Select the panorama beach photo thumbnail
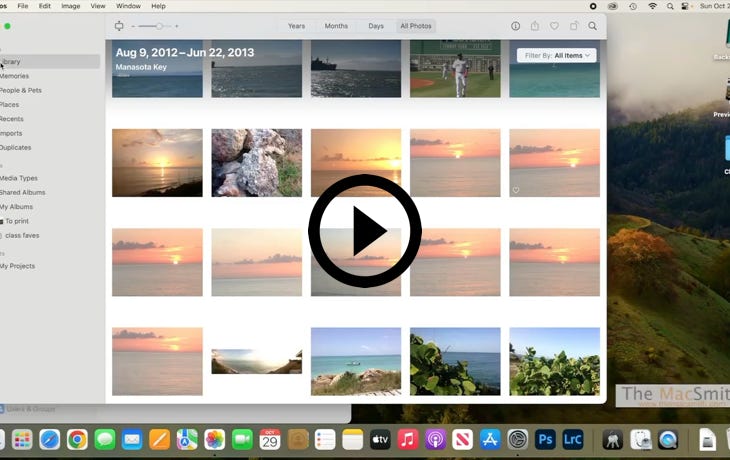 click(257, 361)
